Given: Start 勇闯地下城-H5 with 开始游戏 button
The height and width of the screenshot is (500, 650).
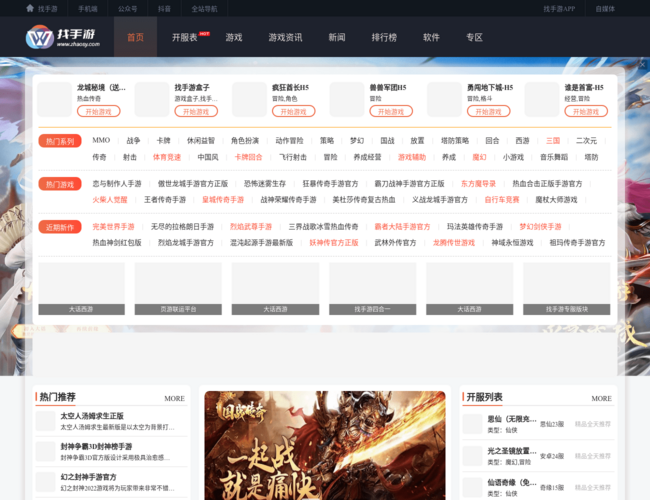Looking at the screenshot, I should click(x=488, y=112).
